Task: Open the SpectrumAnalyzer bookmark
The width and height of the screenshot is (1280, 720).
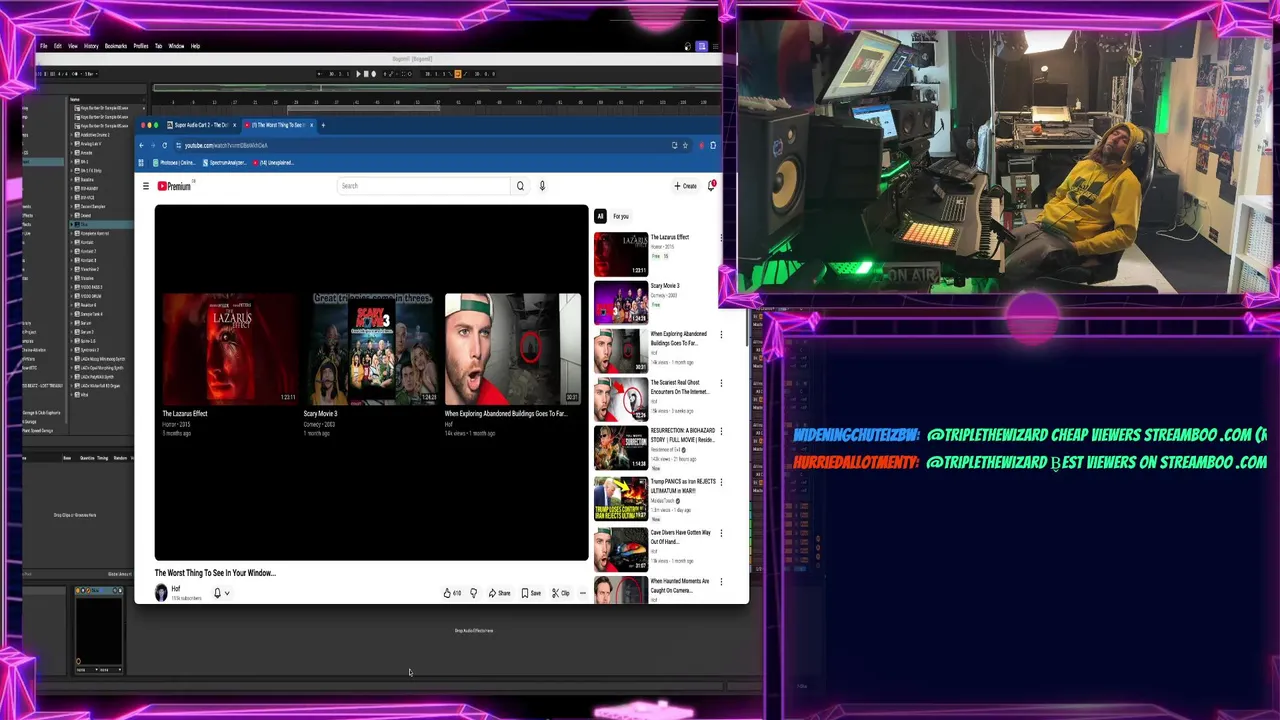Action: click(224, 162)
